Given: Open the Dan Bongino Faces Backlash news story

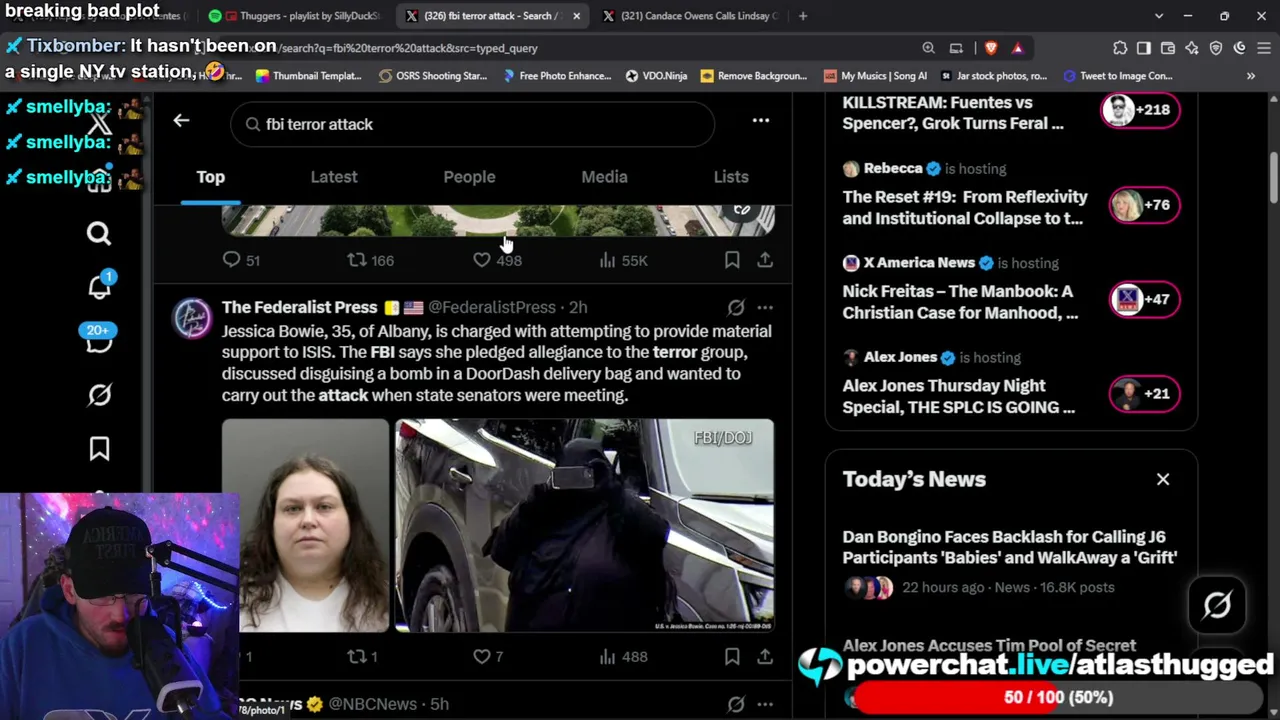Looking at the screenshot, I should 1010,547.
